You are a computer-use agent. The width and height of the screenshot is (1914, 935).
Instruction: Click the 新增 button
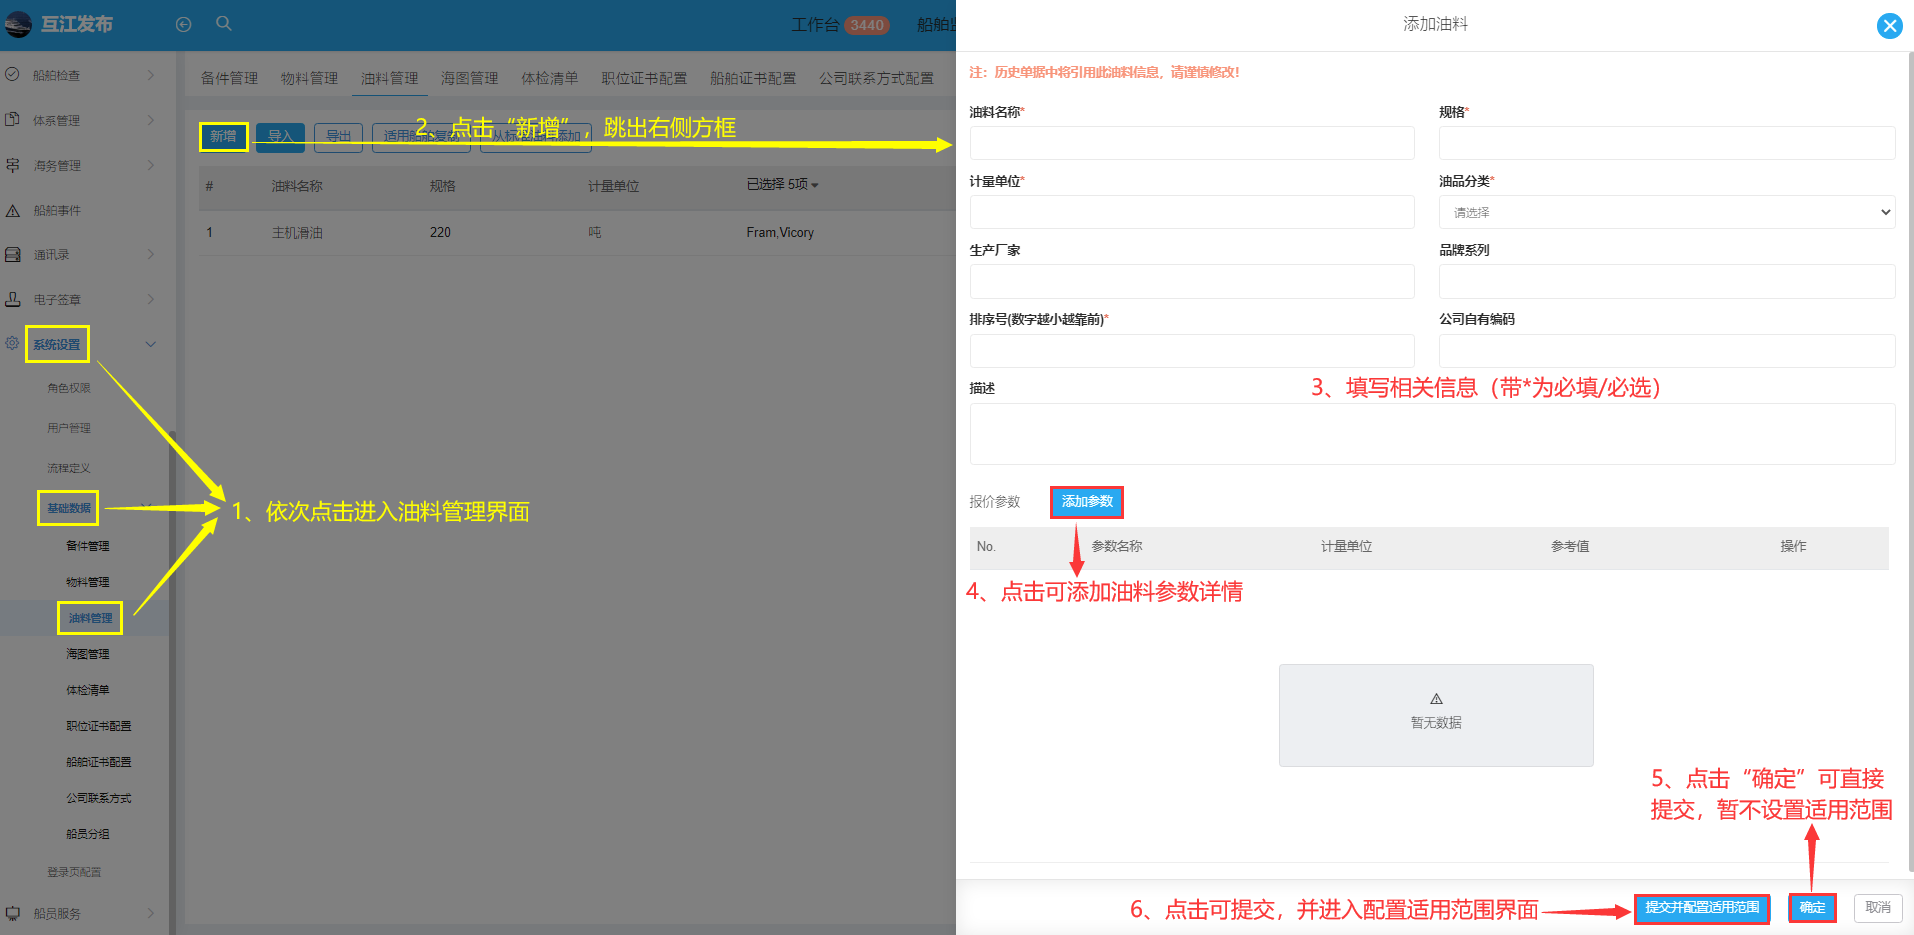[x=223, y=137]
